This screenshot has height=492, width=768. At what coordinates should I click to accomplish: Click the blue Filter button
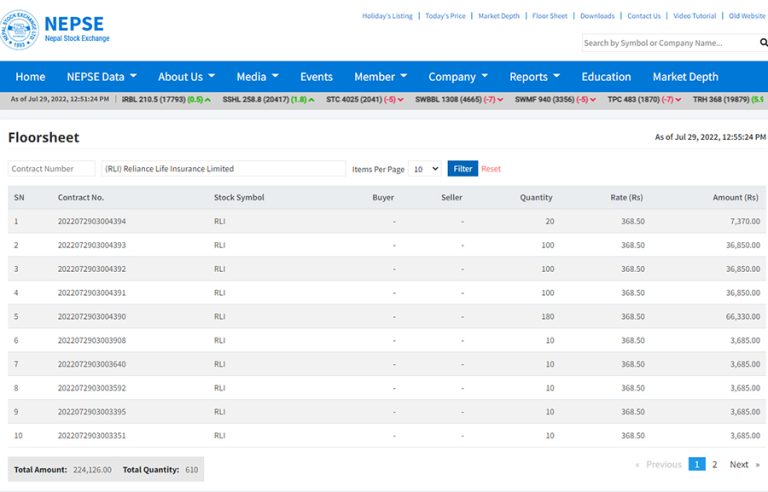click(462, 169)
